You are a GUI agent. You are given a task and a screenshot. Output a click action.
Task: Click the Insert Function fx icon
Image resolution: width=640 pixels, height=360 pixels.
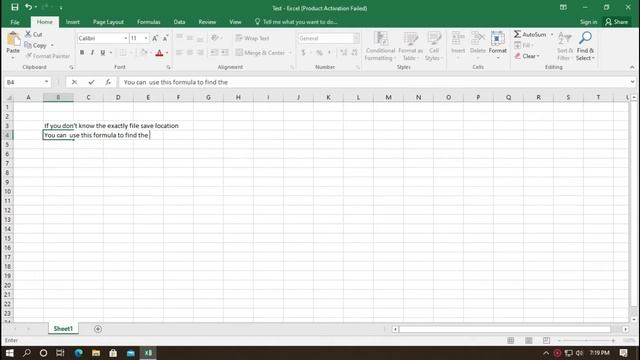point(108,82)
